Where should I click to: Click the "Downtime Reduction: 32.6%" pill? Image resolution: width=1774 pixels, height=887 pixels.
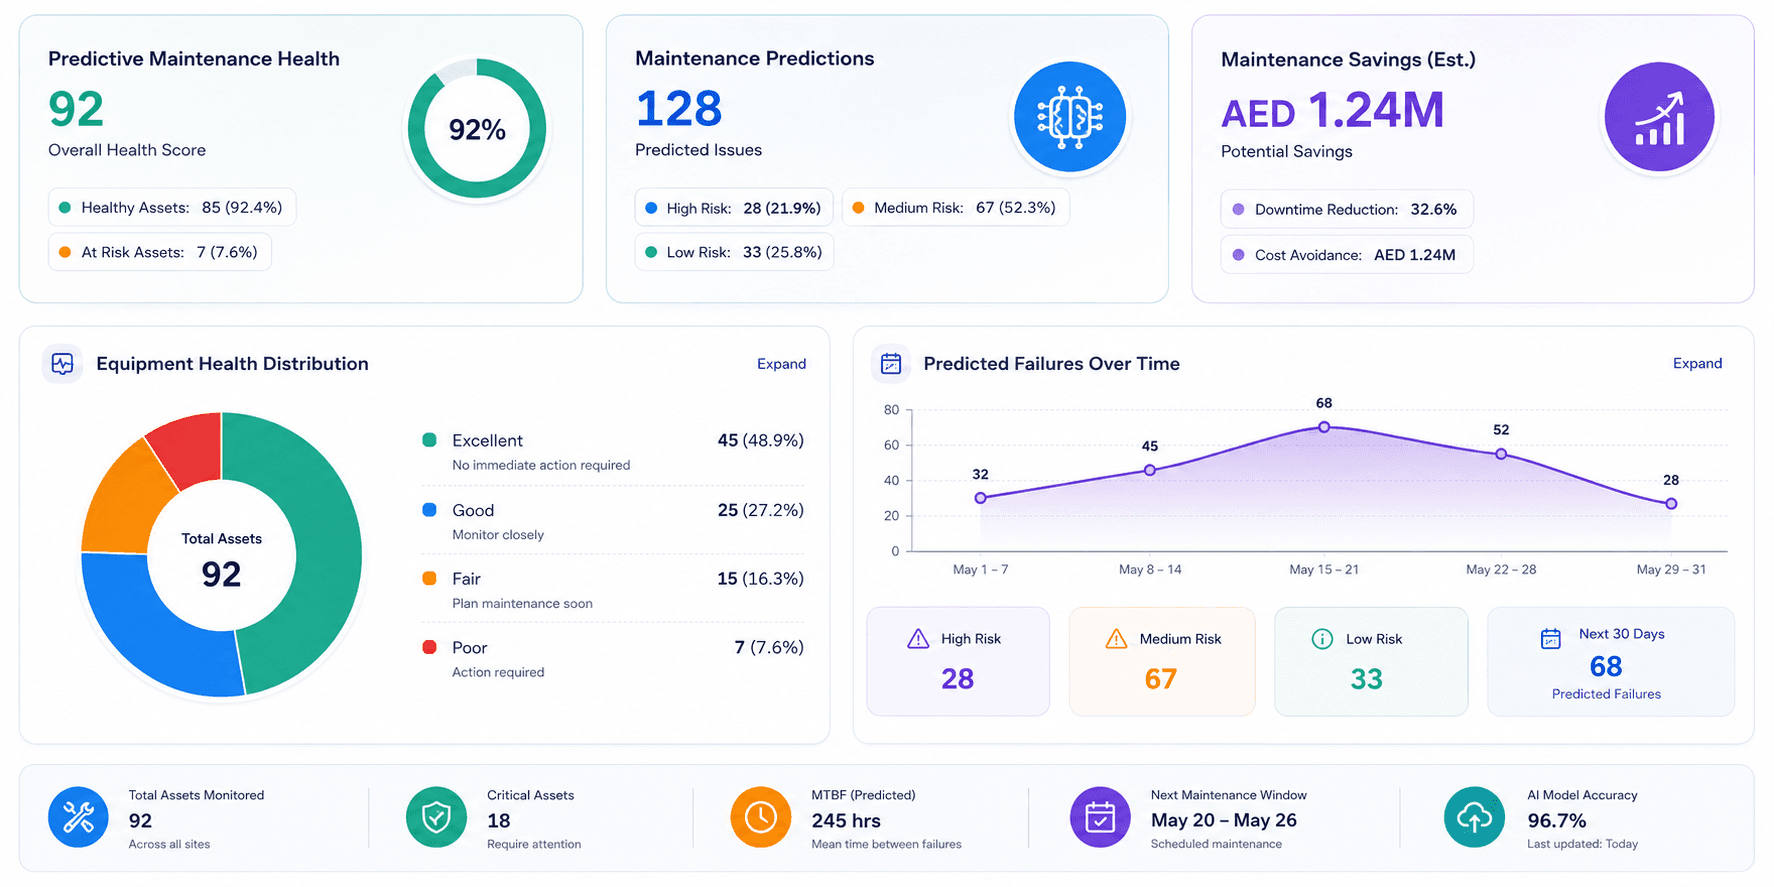click(x=1346, y=209)
